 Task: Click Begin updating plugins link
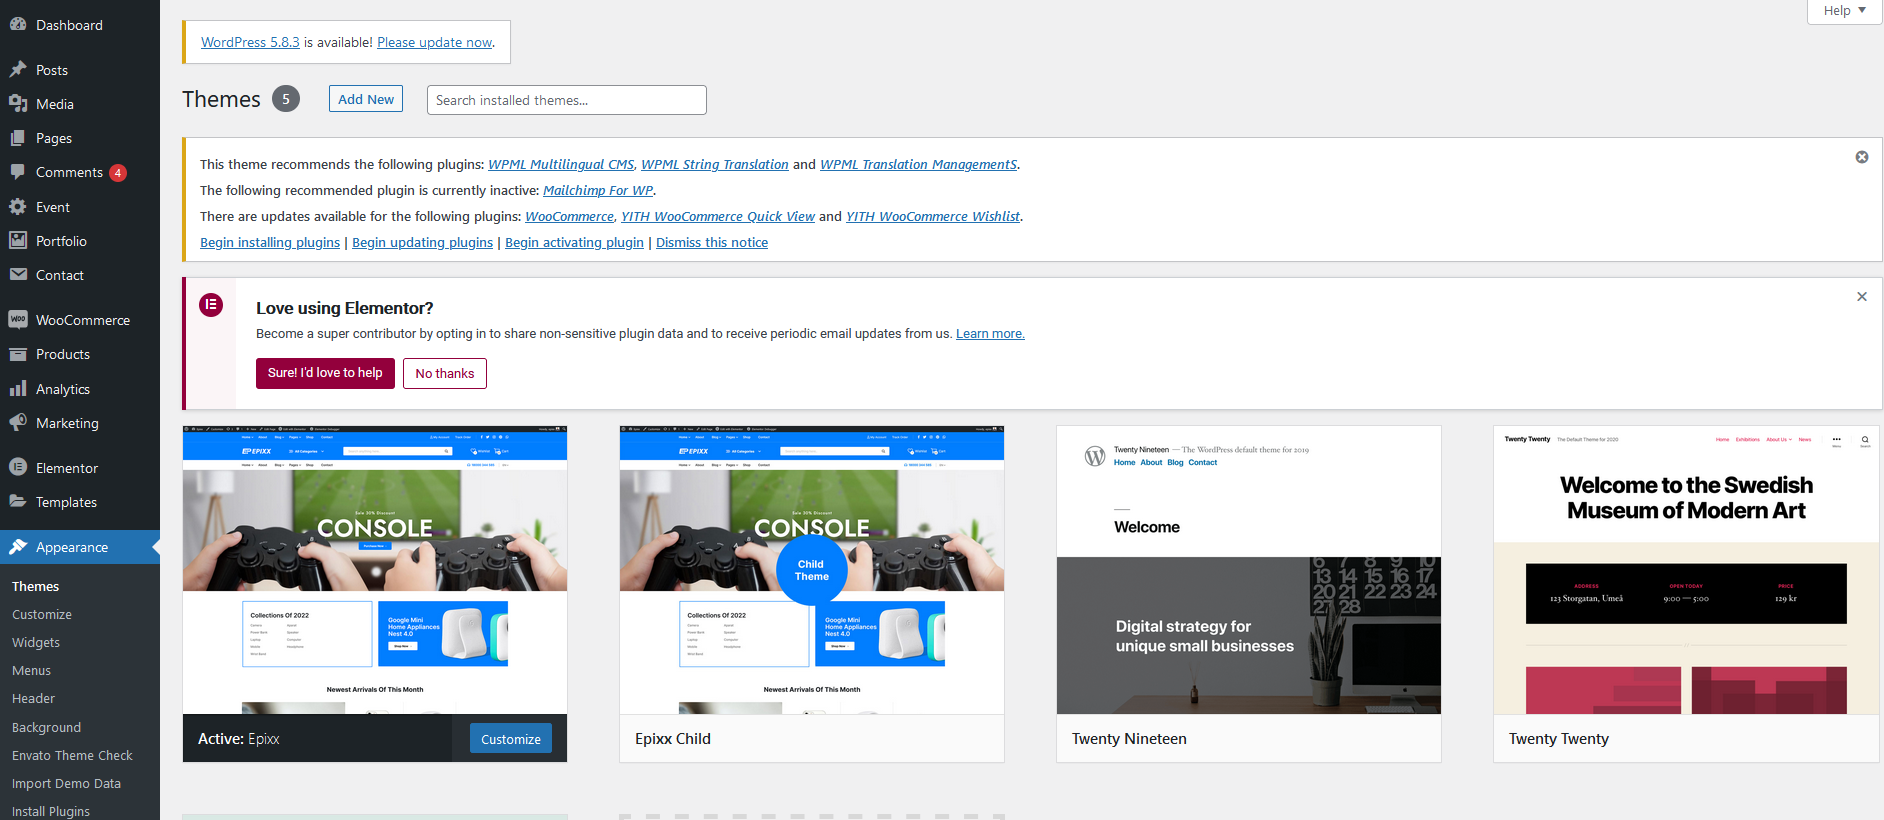[x=422, y=242]
